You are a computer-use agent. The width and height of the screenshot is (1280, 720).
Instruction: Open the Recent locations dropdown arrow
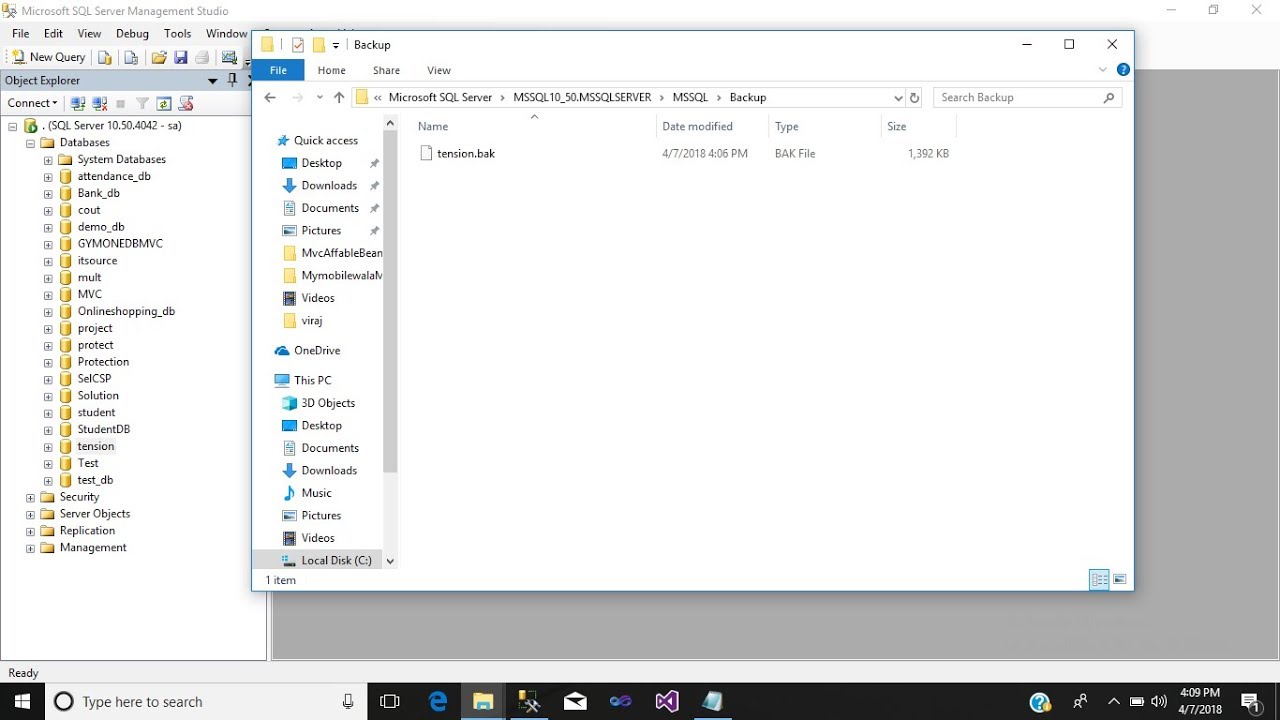pos(320,97)
